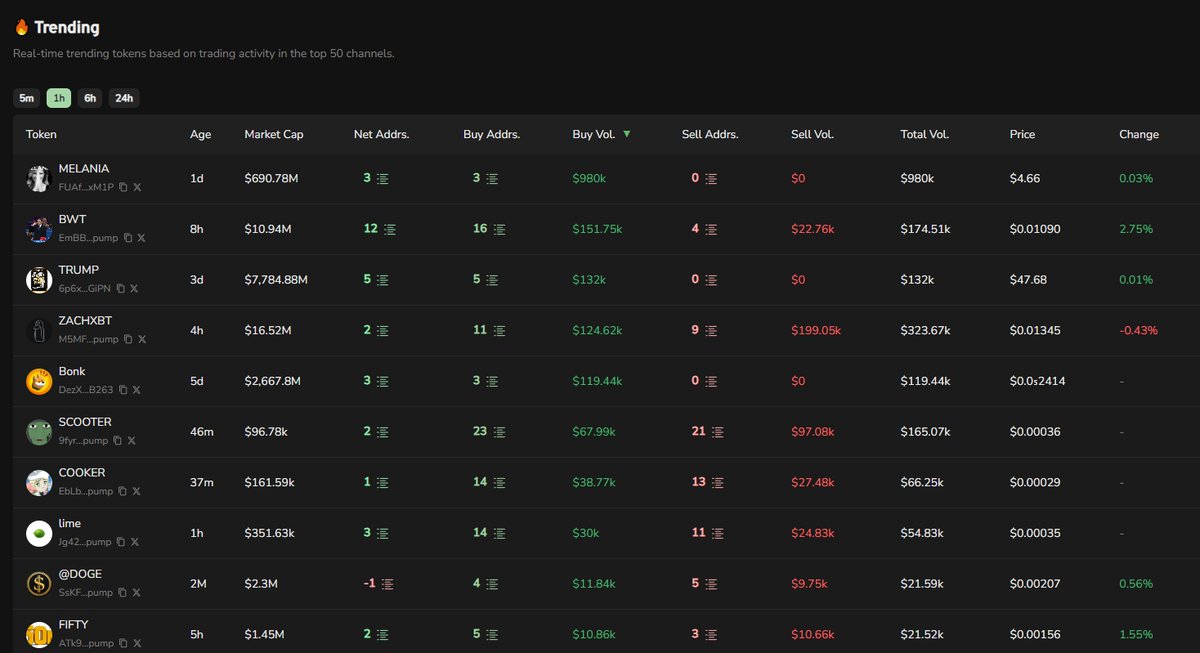Click BWT change value 2.75%
Screen dimensions: 1200x653
[1136, 229]
